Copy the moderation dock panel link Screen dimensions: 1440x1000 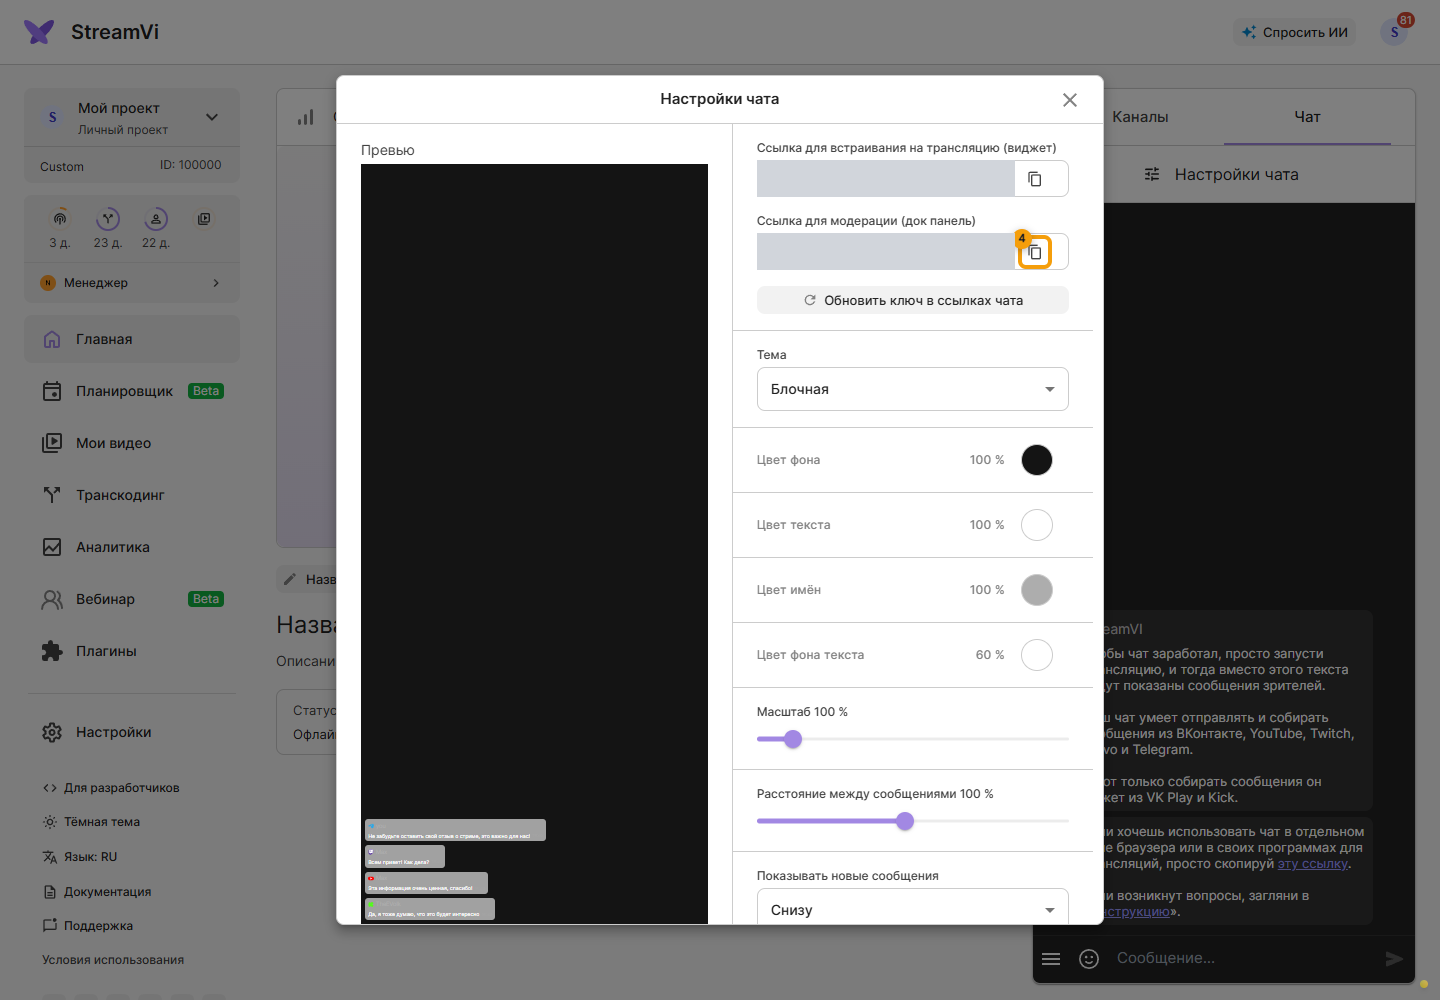coord(1035,252)
